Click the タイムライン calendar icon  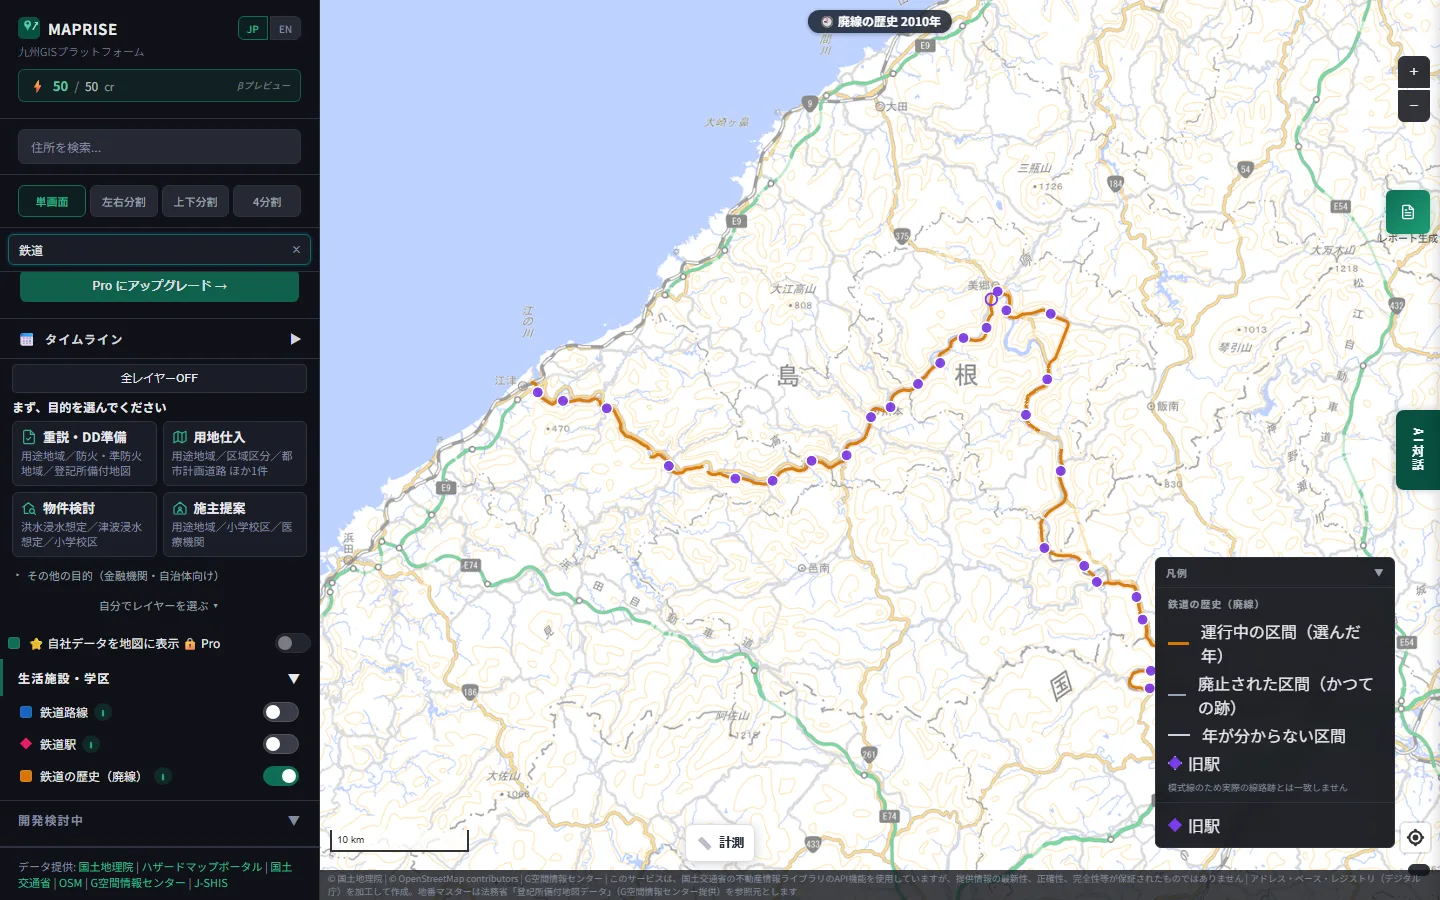[x=27, y=339]
